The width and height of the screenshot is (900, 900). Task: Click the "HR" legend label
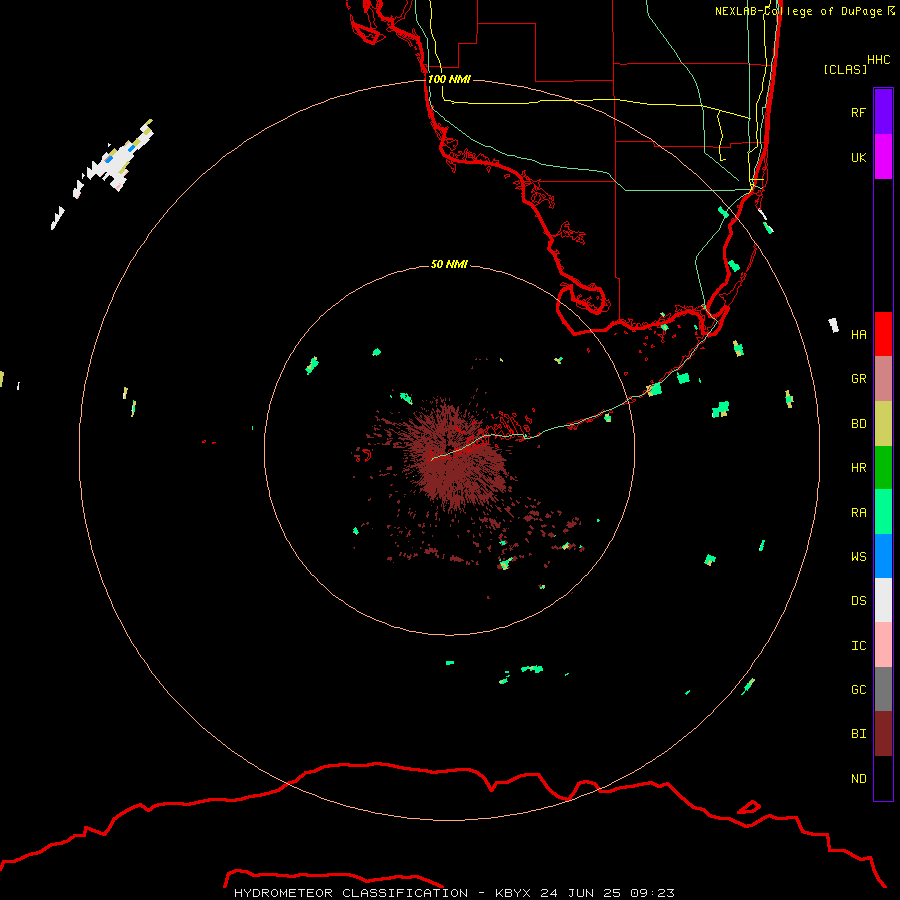tap(858, 468)
